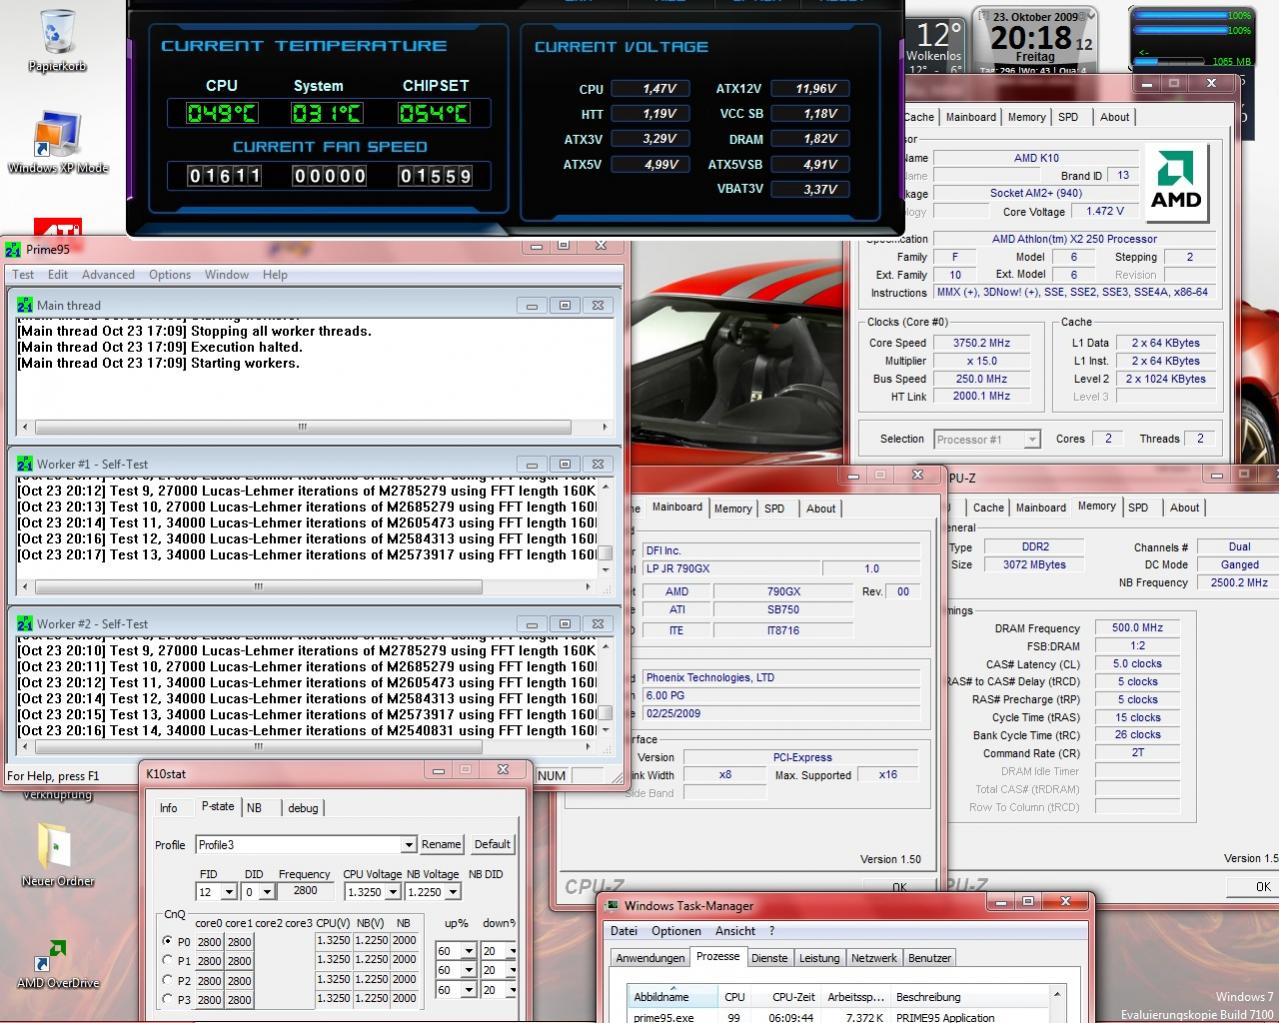This screenshot has width=1279, height=1023.
Task: Click Worker #1 vertical scrollbar thumb
Action: (605, 553)
